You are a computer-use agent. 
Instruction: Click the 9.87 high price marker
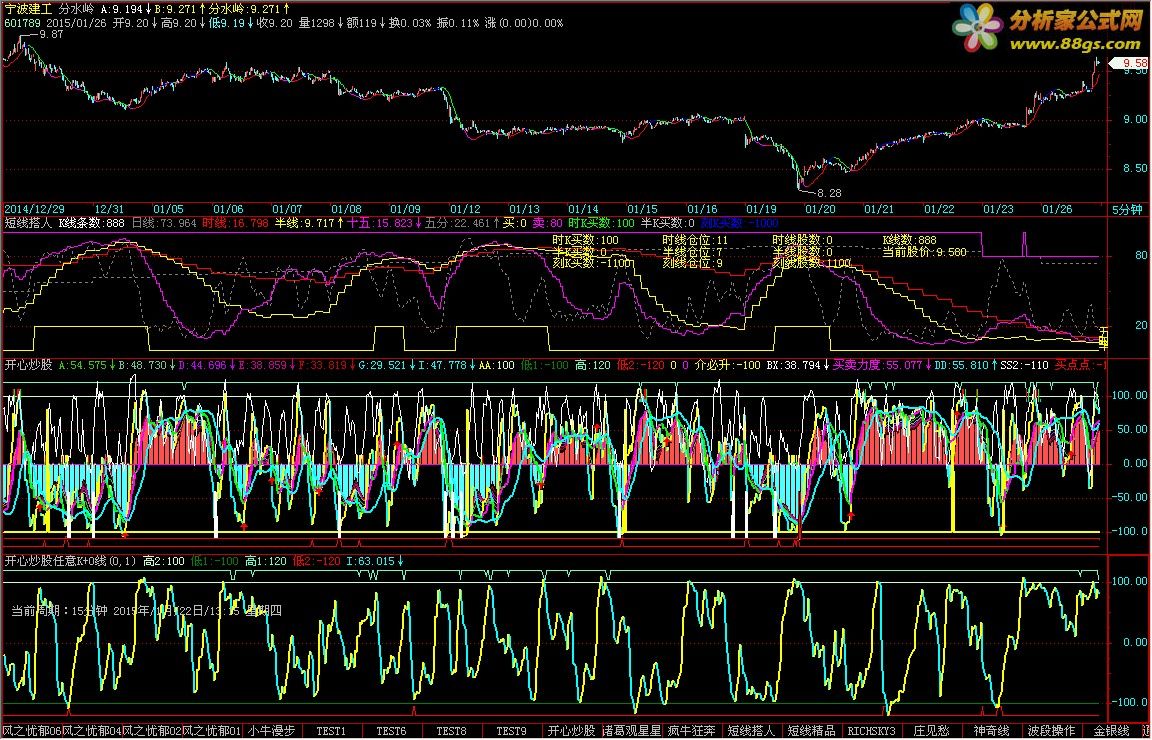pyautogui.click(x=50, y=35)
